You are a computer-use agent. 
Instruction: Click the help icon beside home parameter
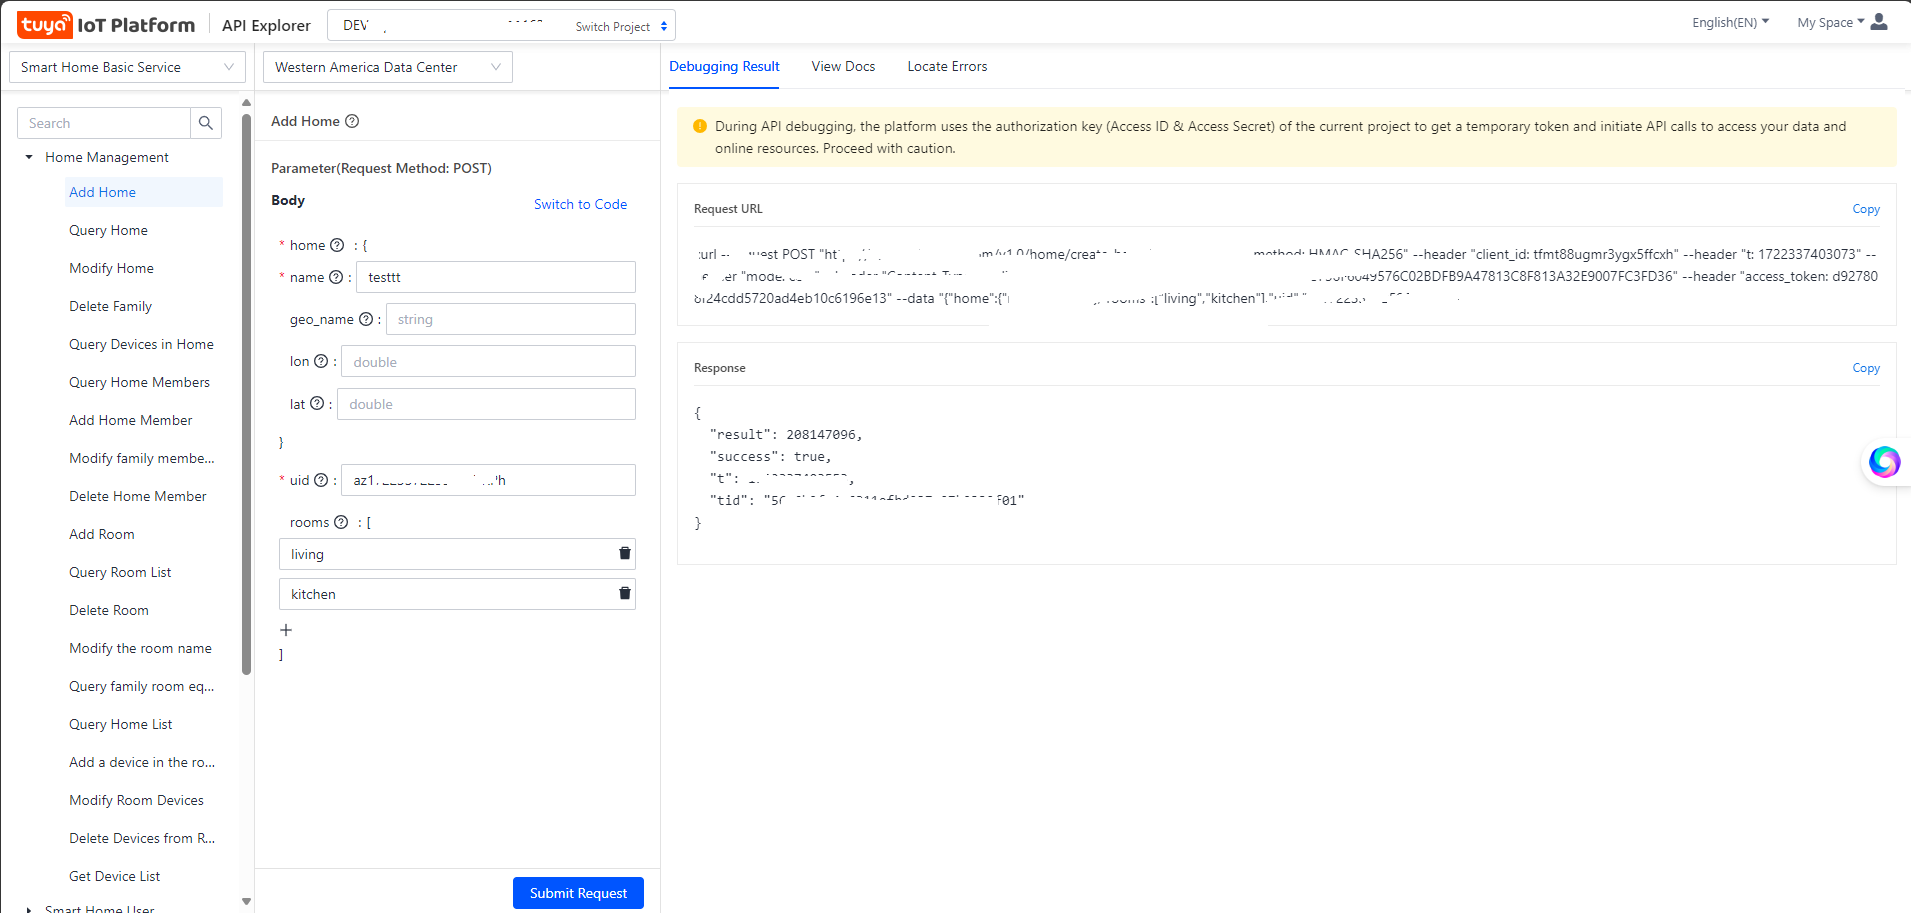point(337,245)
